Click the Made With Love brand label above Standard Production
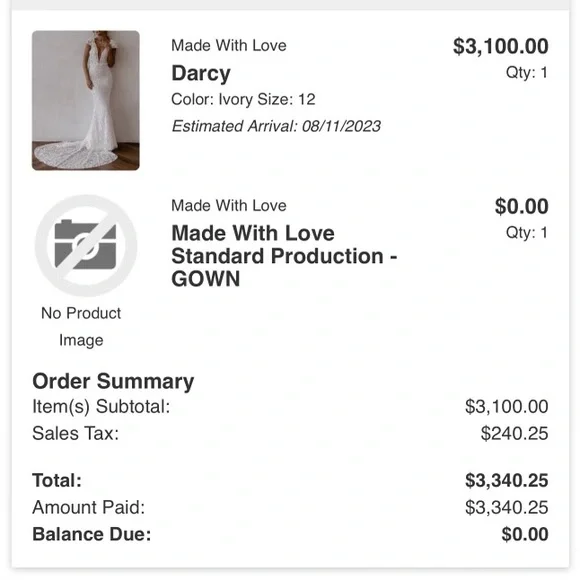Viewport: 580px width, 580px height. coord(229,206)
